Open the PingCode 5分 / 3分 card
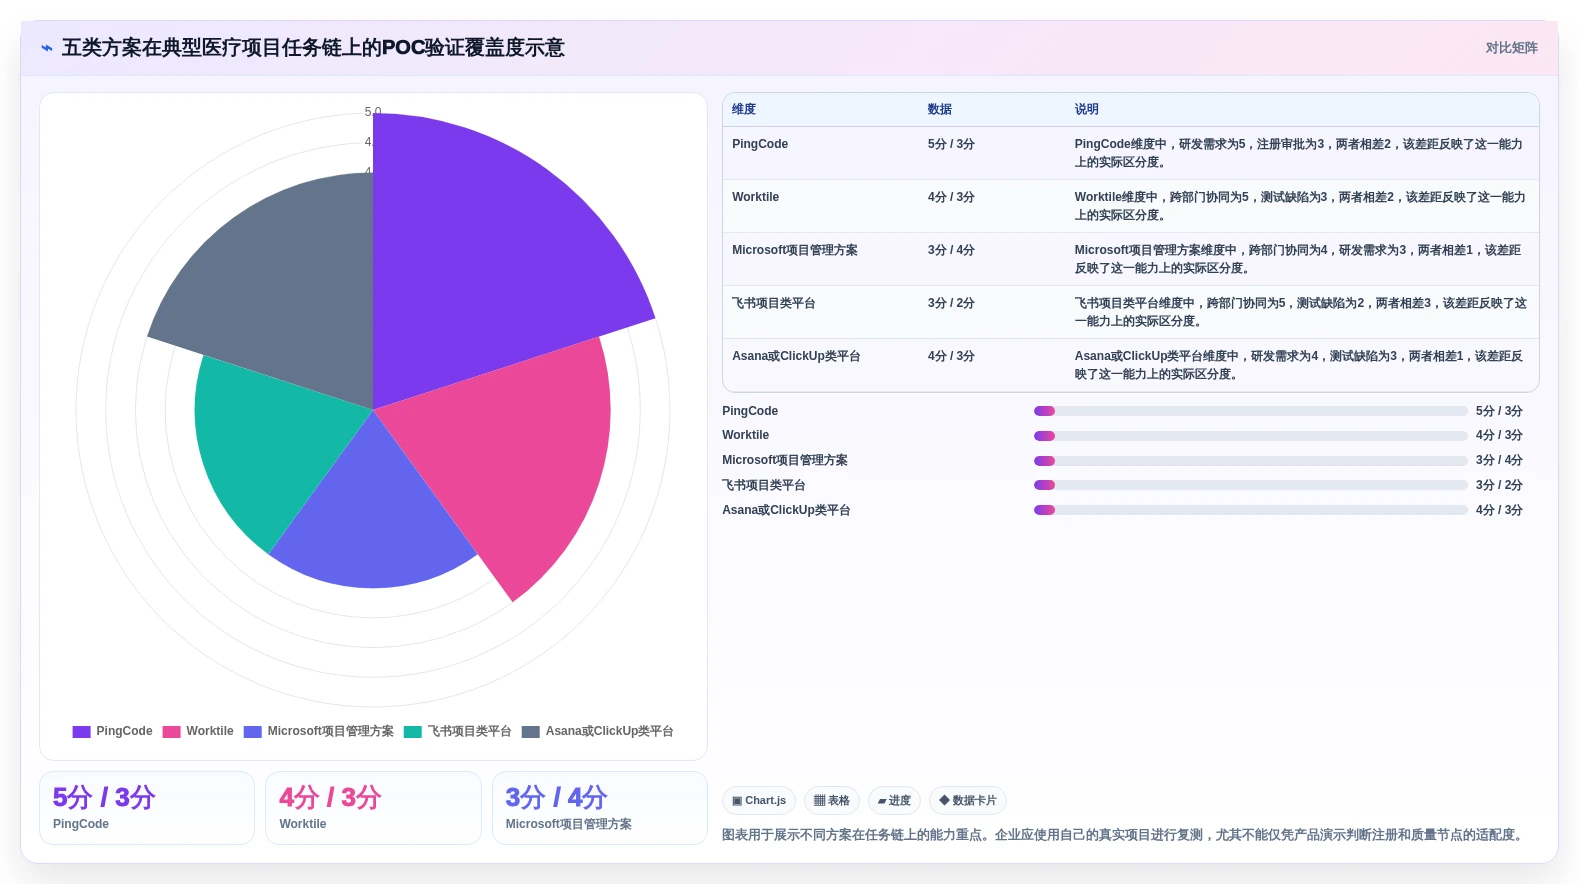The width and height of the screenshot is (1579, 884). (147, 808)
